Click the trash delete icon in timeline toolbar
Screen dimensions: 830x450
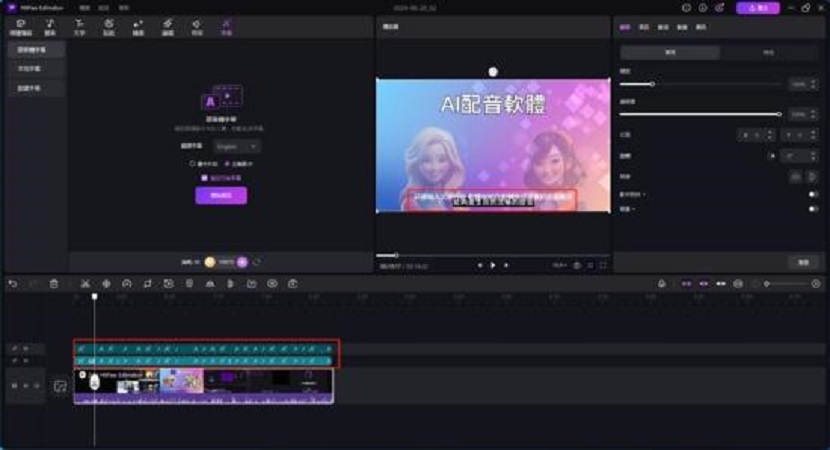tap(54, 284)
